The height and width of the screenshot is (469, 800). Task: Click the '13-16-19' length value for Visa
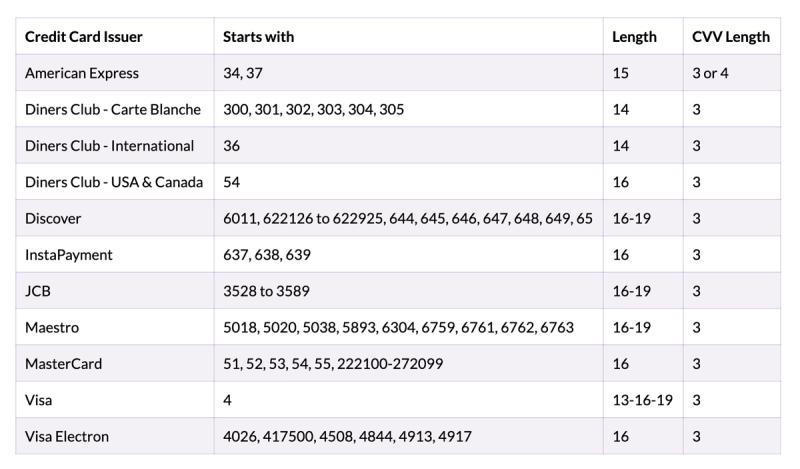(x=642, y=400)
